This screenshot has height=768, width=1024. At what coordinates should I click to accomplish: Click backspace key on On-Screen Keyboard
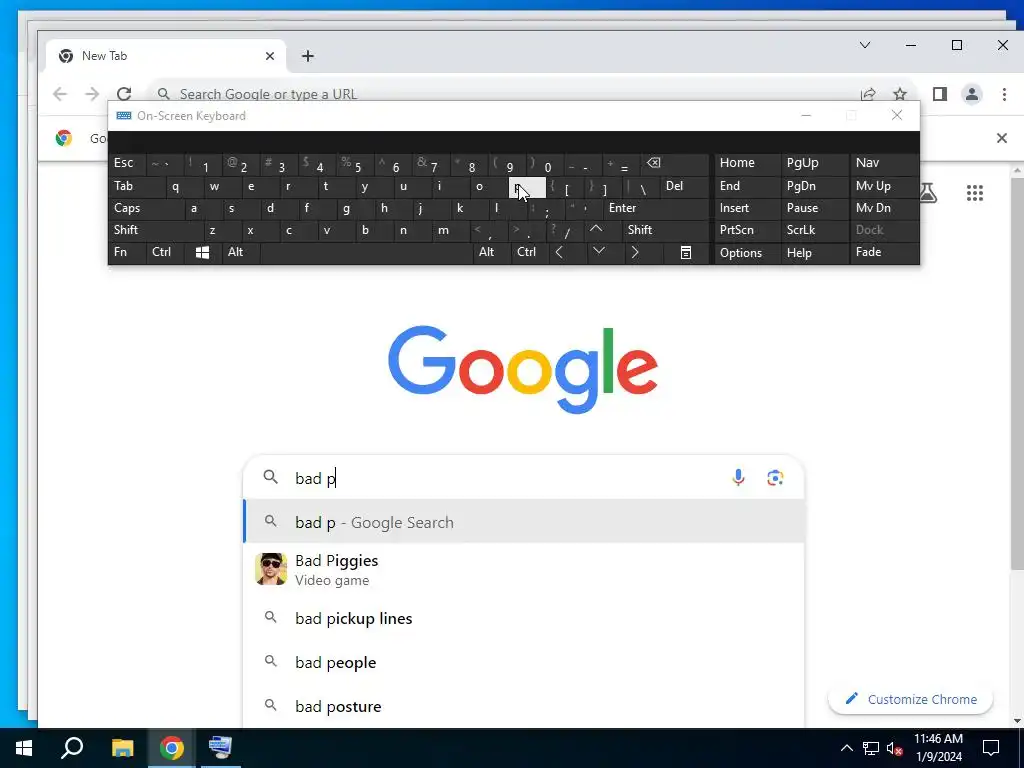[653, 163]
